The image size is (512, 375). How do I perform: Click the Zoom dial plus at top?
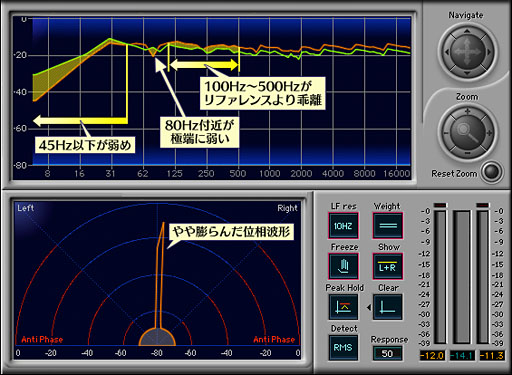point(467,111)
